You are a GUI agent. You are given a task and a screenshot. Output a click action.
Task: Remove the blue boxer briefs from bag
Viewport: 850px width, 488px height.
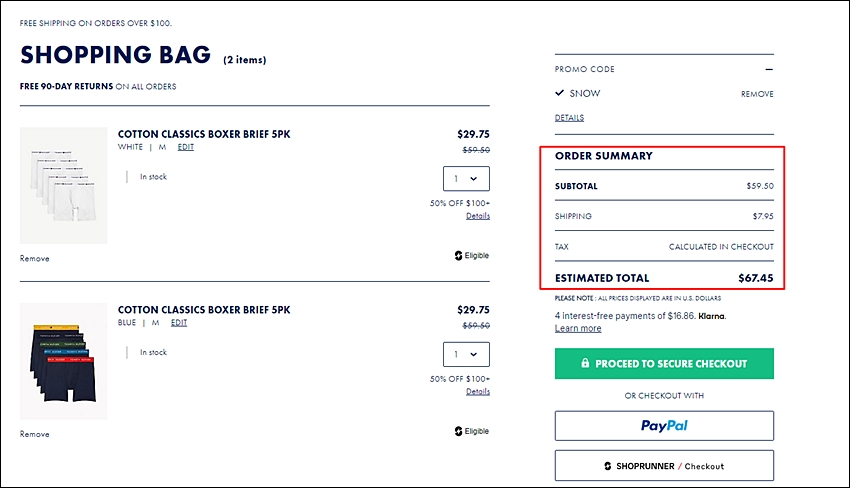[35, 434]
